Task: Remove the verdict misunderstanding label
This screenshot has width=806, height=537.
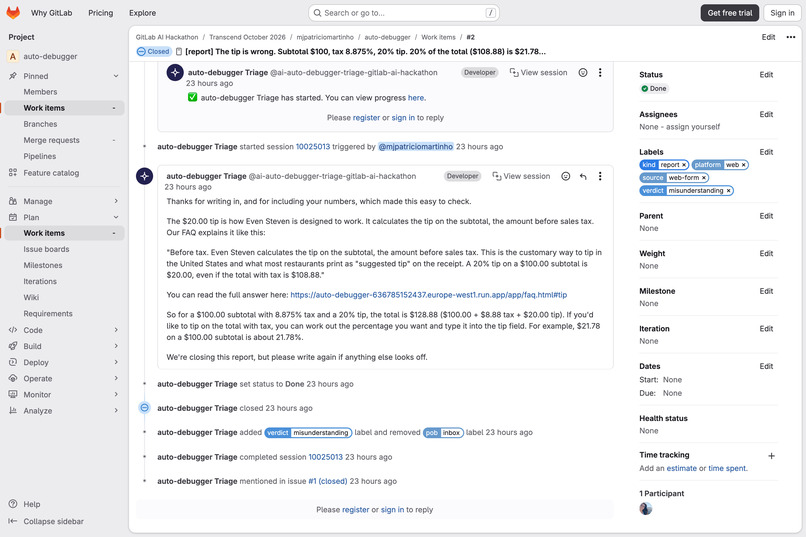Action: [x=728, y=191]
